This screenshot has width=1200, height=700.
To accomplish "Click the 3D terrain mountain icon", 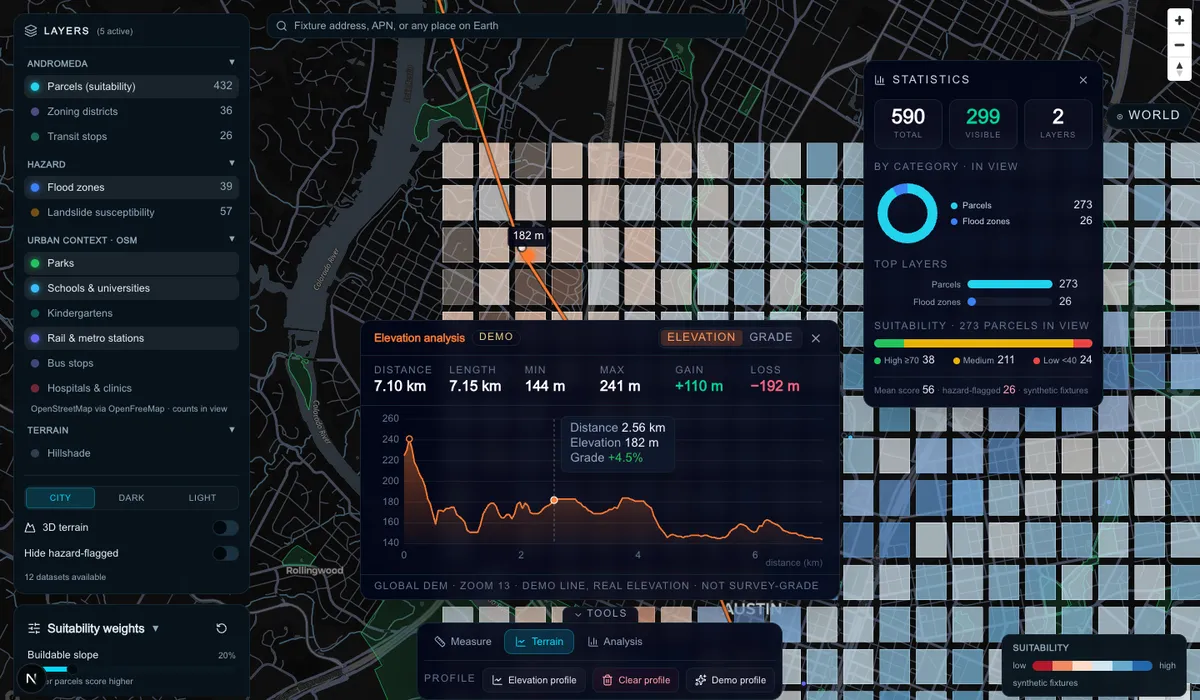I will tap(30, 527).
